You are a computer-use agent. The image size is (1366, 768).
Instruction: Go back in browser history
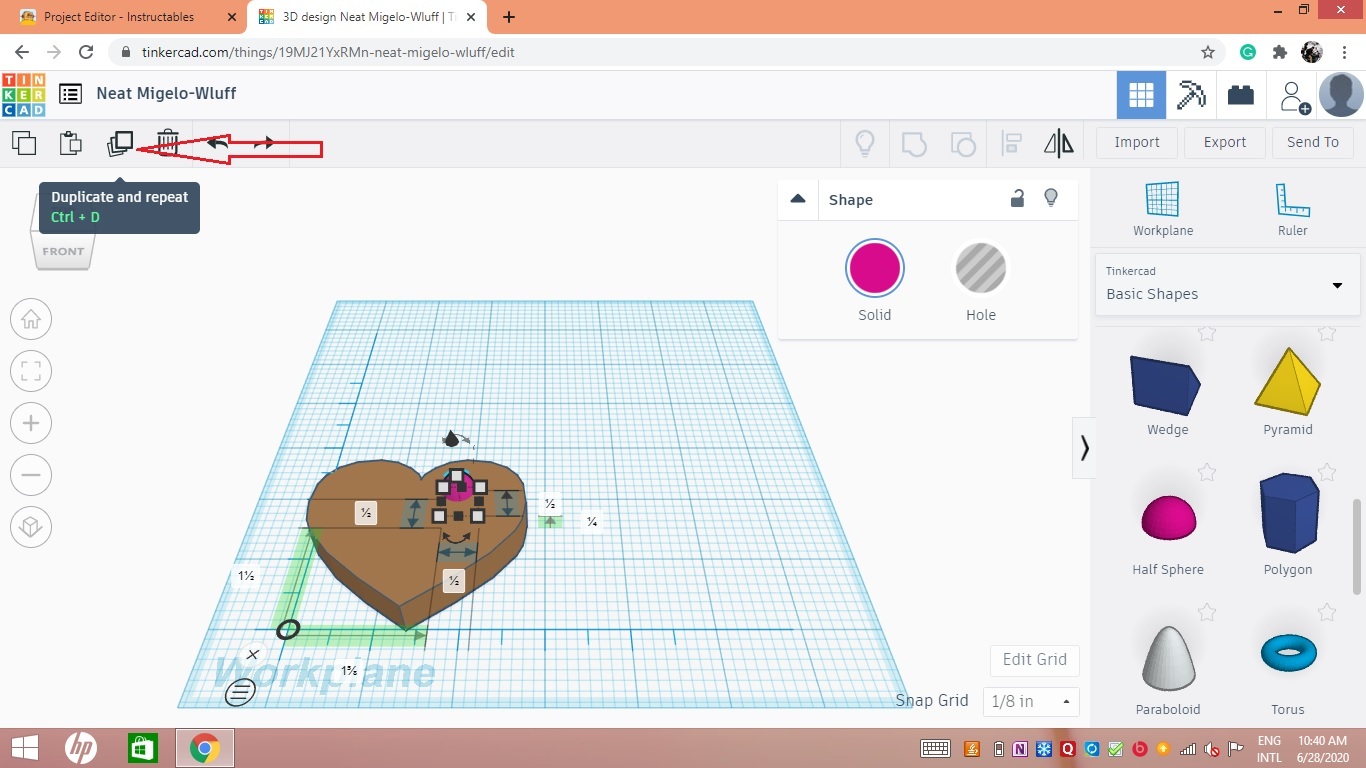tap(22, 52)
